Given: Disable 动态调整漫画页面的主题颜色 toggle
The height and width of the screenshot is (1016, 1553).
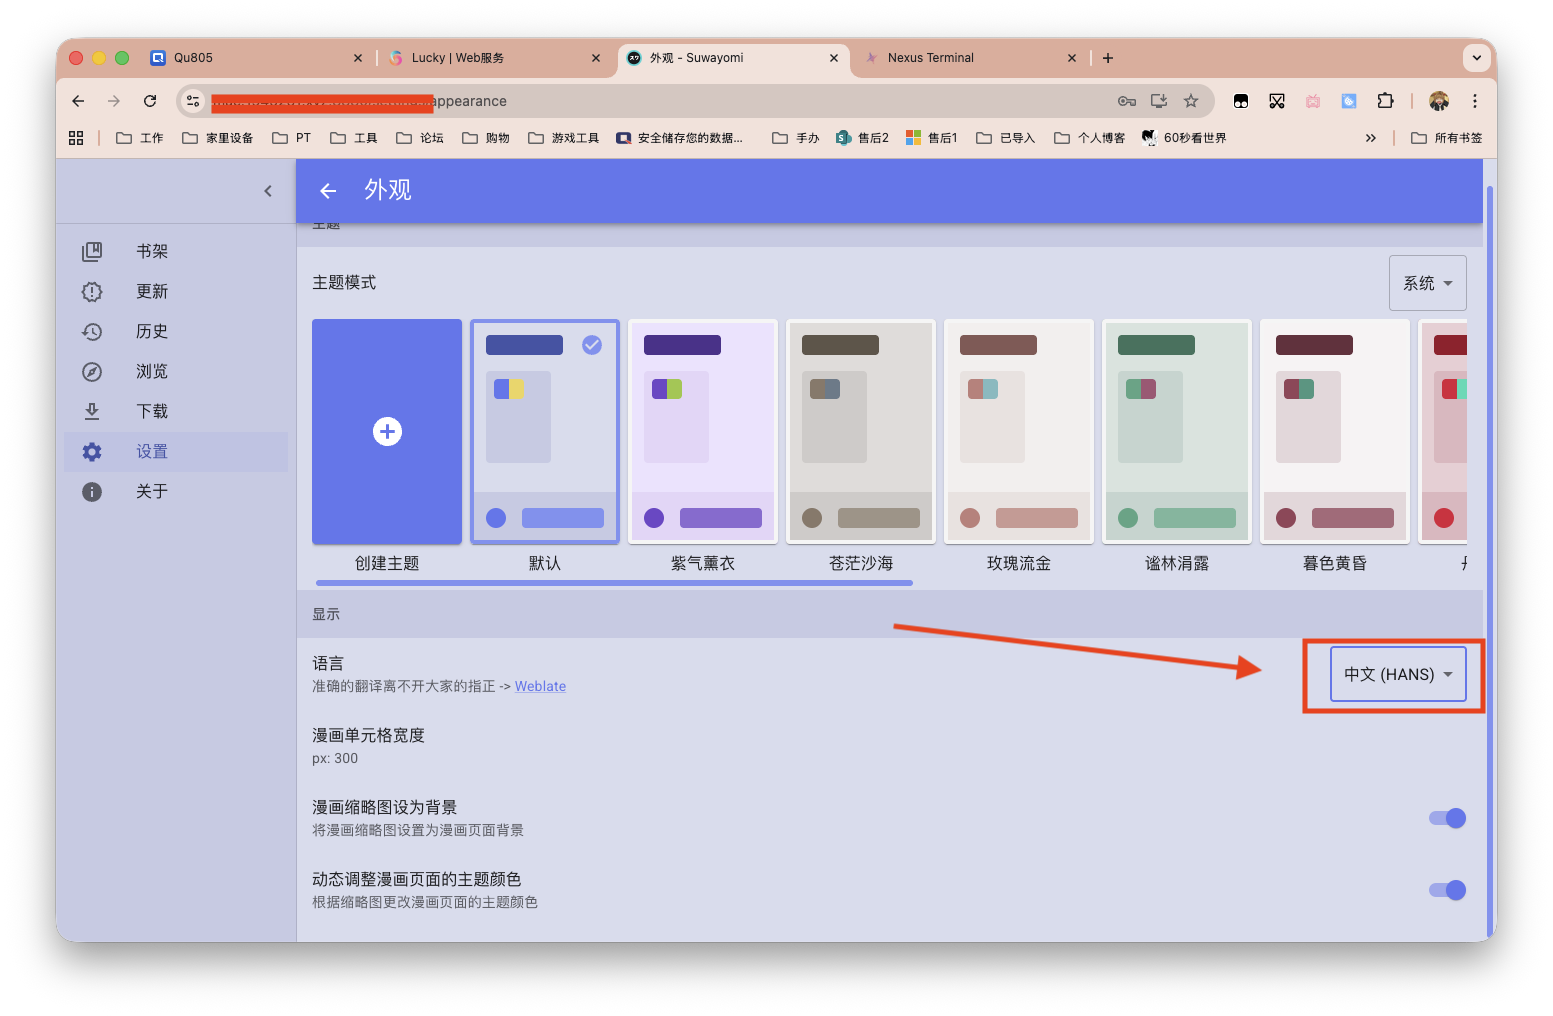Looking at the screenshot, I should tap(1446, 890).
